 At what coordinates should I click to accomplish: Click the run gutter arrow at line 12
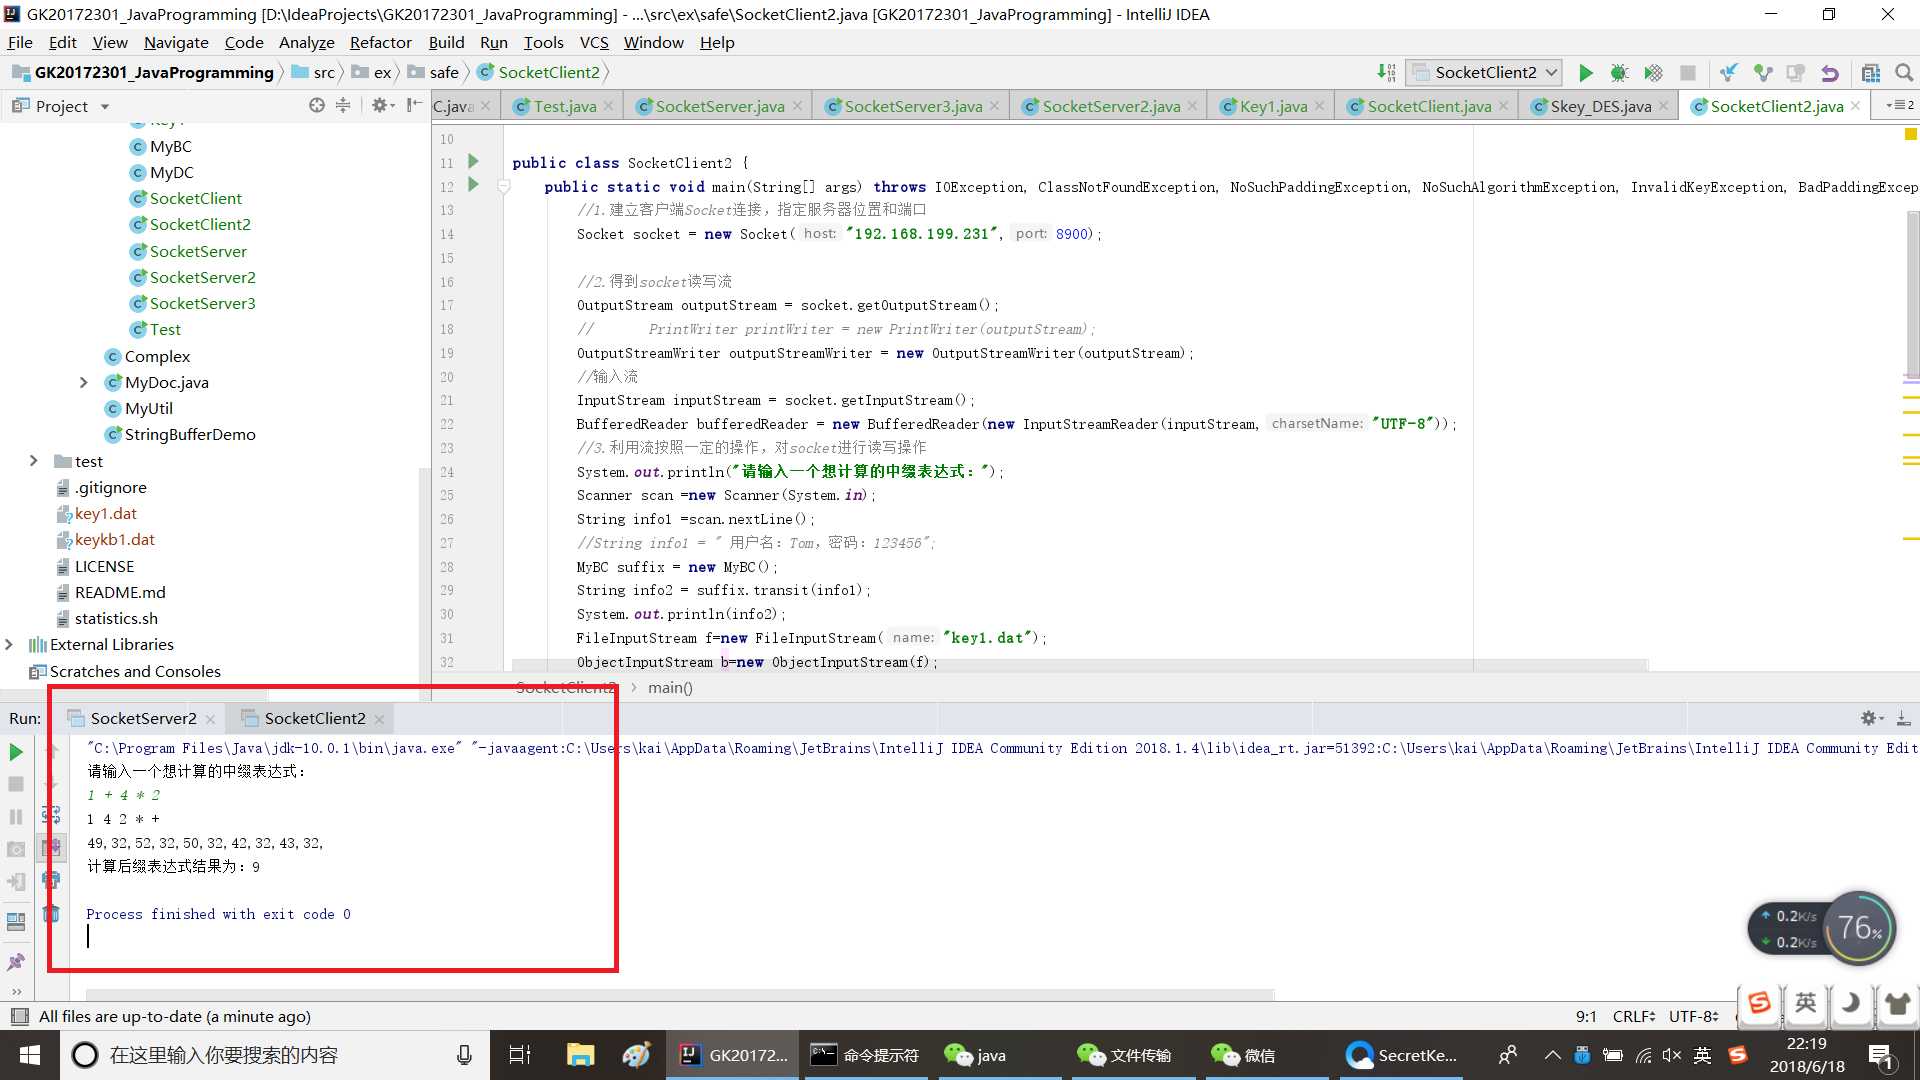(x=474, y=185)
